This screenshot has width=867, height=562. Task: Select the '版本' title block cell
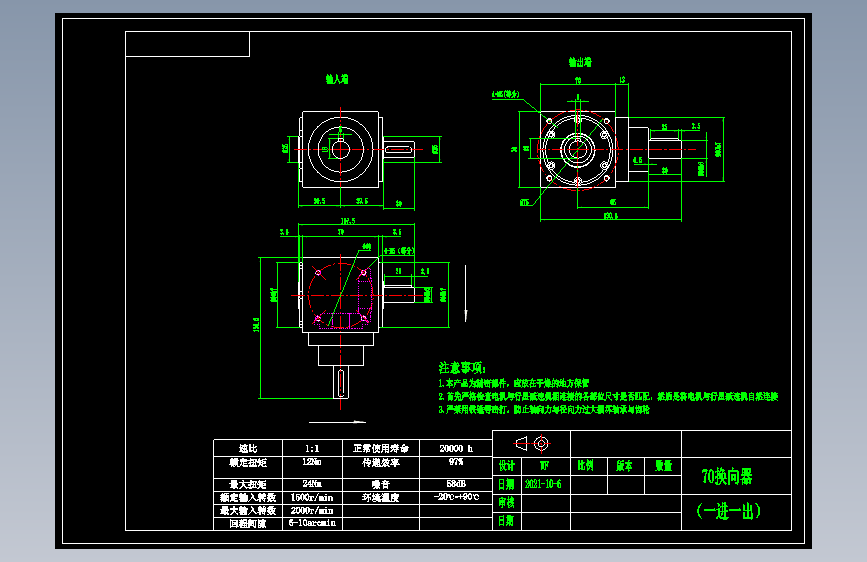pyautogui.click(x=625, y=466)
